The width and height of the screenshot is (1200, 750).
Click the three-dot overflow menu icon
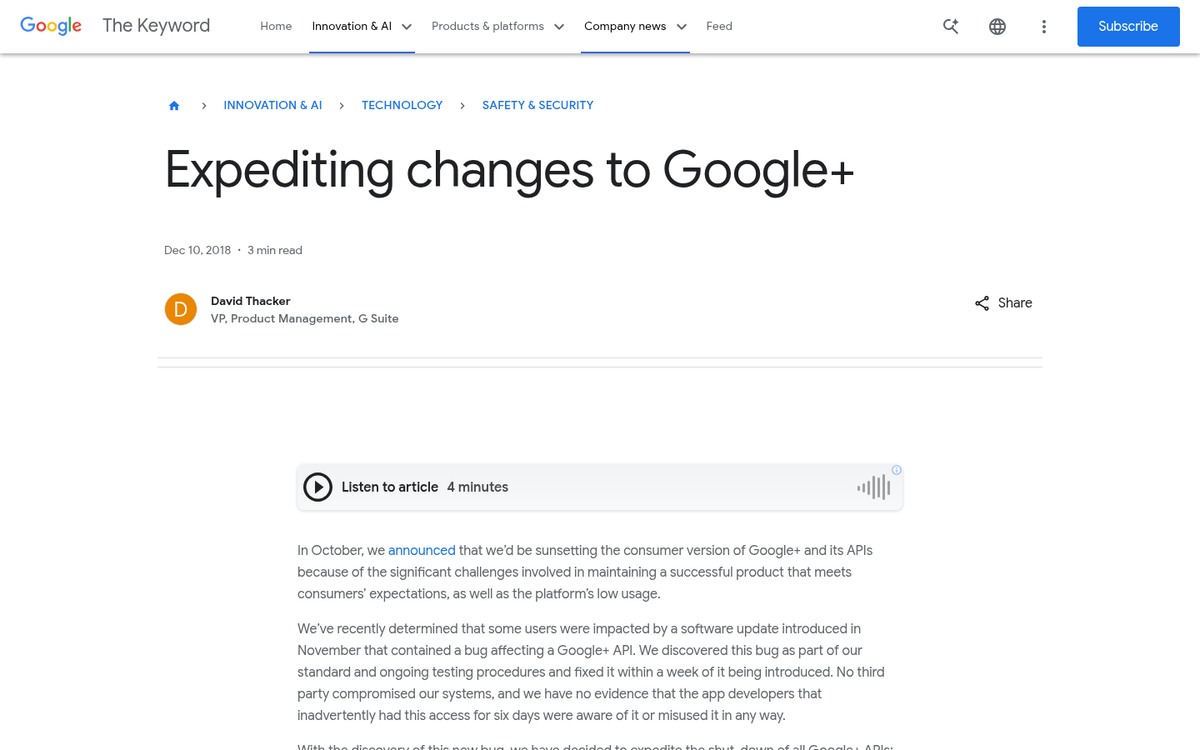pyautogui.click(x=1044, y=26)
